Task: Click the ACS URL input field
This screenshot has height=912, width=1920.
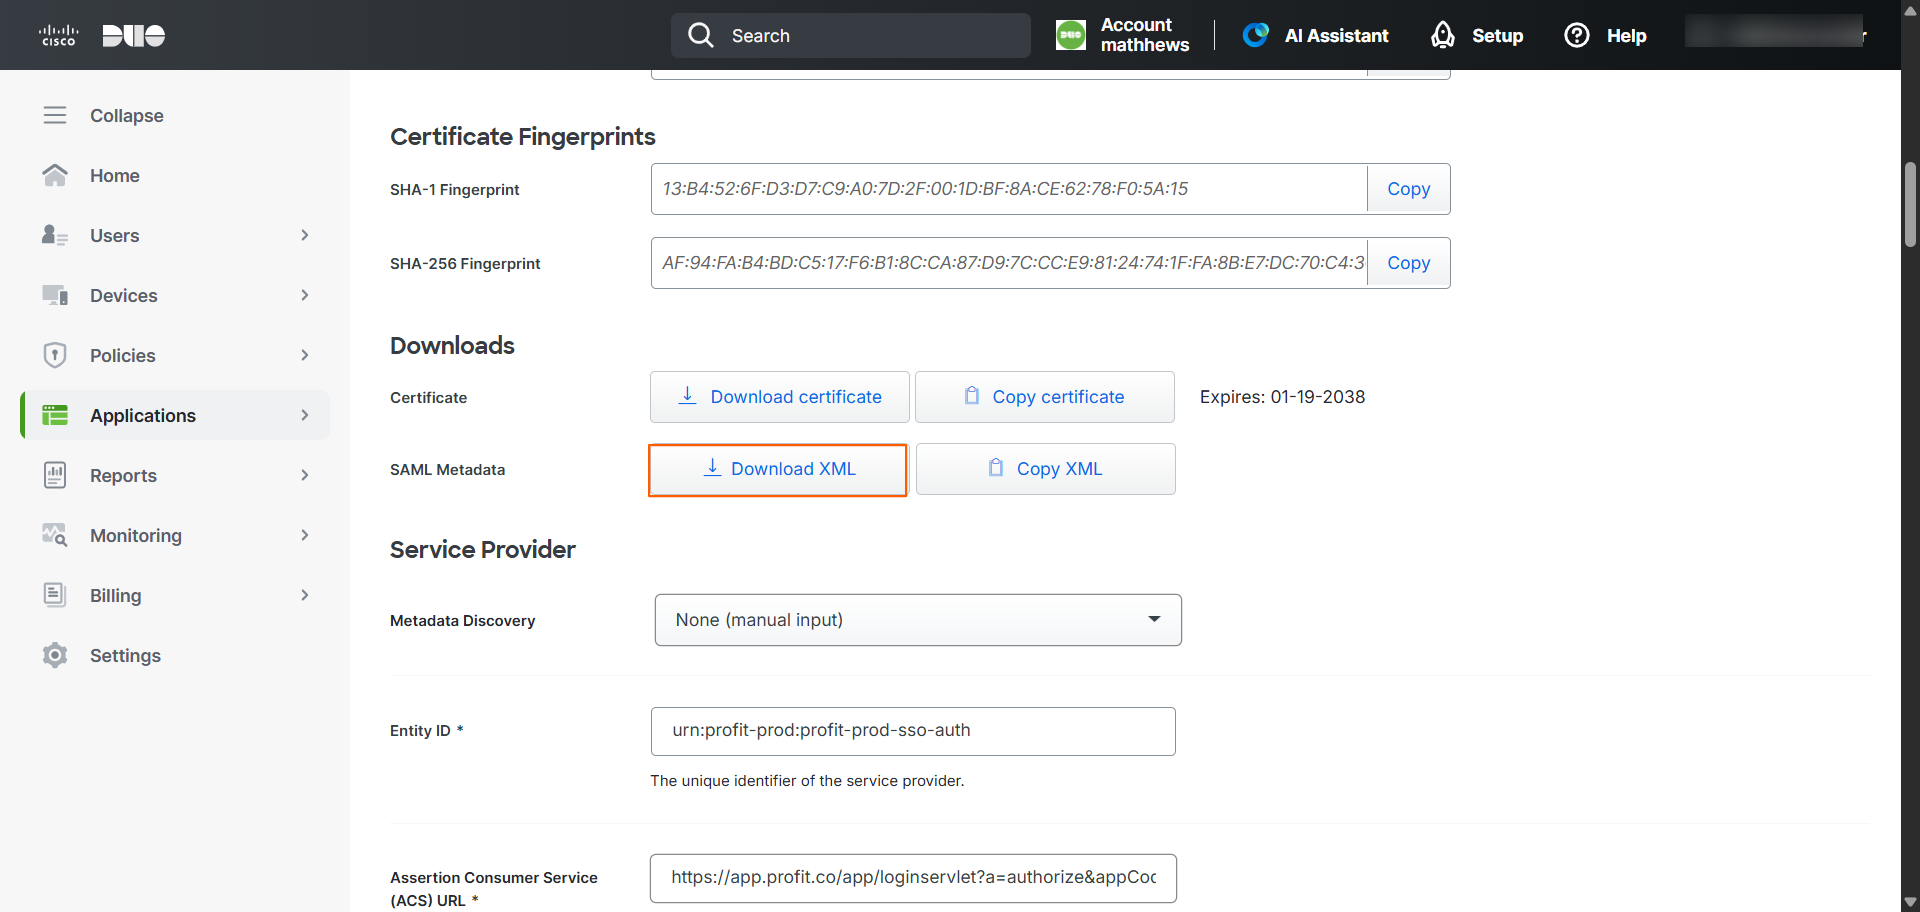Action: [x=913, y=878]
